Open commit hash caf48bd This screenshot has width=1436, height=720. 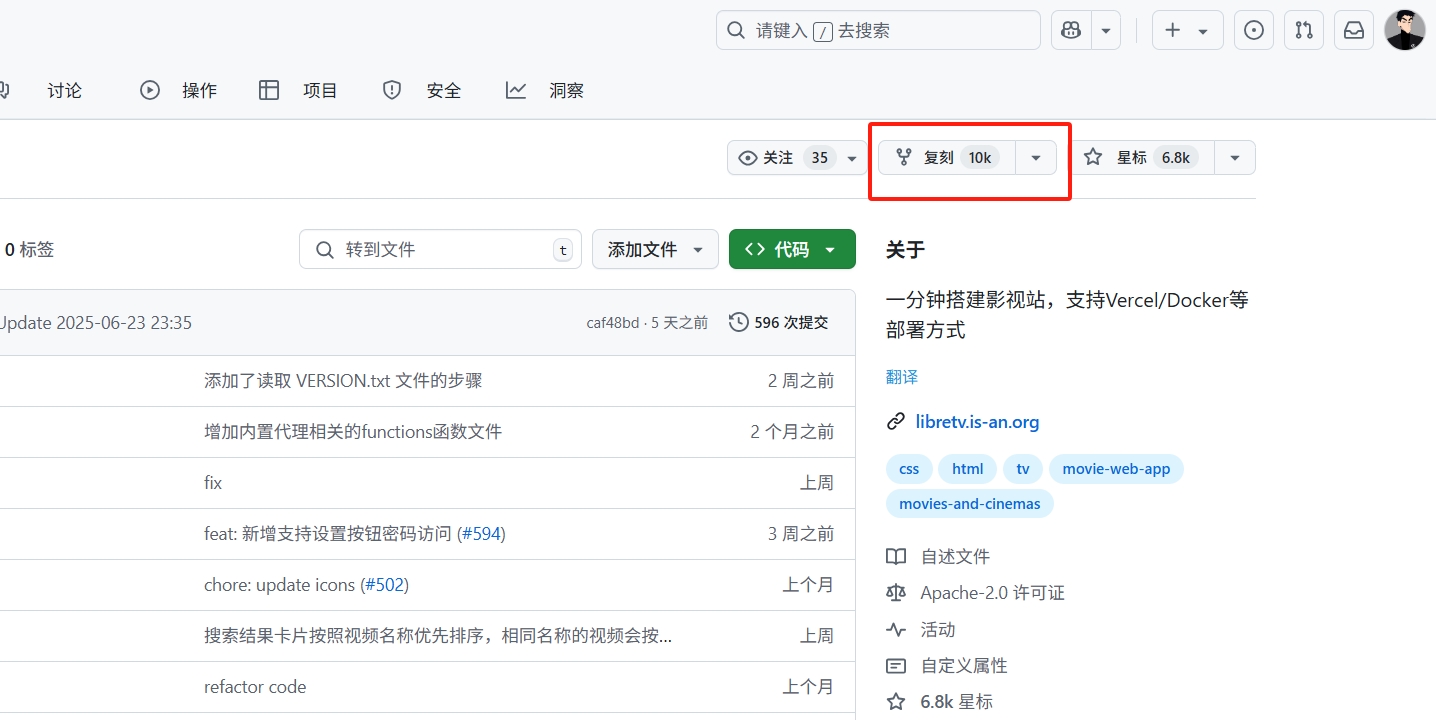click(x=613, y=323)
